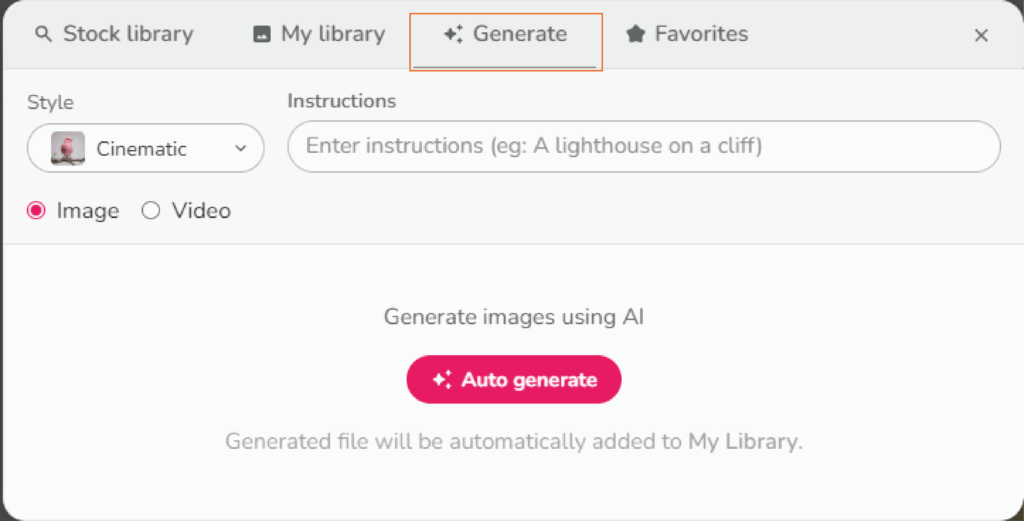Choose the Video option by its label
1024x521 pixels.
tap(201, 211)
